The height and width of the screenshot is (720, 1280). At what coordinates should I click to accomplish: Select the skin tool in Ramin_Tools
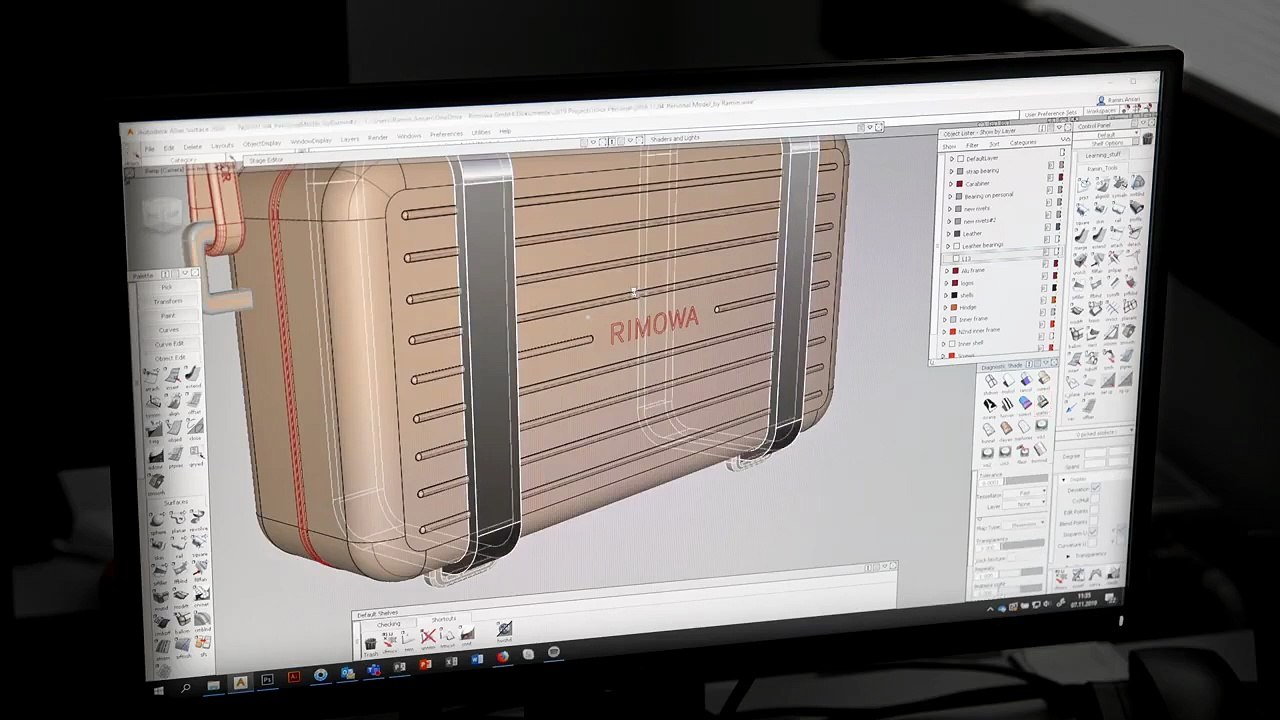[1100, 210]
